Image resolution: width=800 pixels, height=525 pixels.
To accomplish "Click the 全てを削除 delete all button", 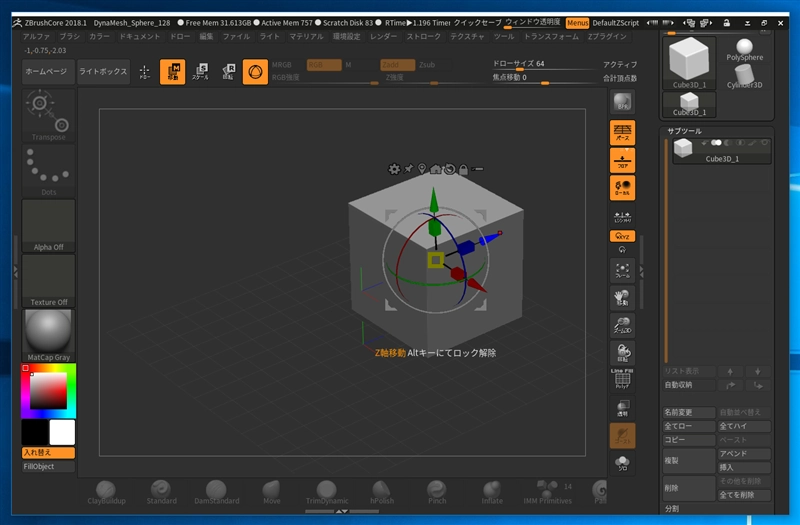I will (x=744, y=495).
